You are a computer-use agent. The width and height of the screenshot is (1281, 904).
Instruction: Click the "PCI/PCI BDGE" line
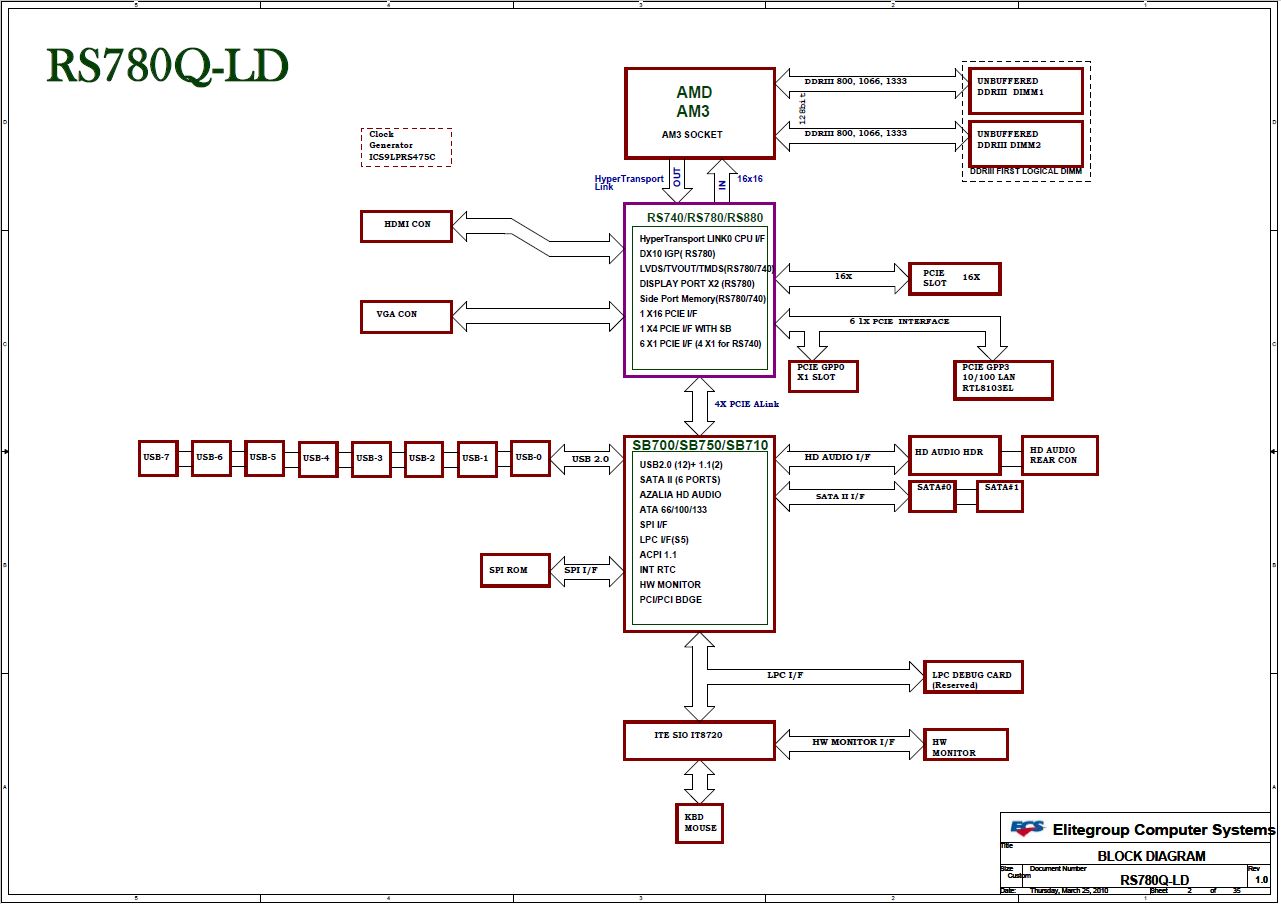(x=671, y=599)
